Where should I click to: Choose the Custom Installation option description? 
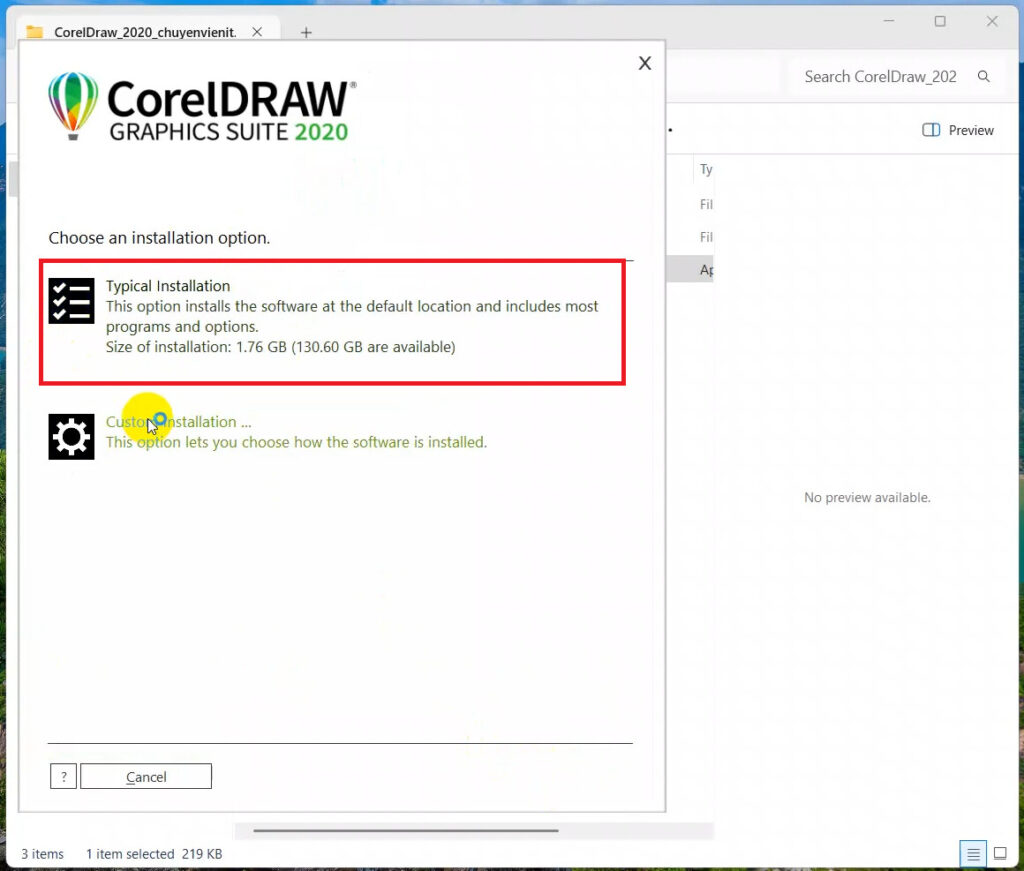[x=296, y=442]
